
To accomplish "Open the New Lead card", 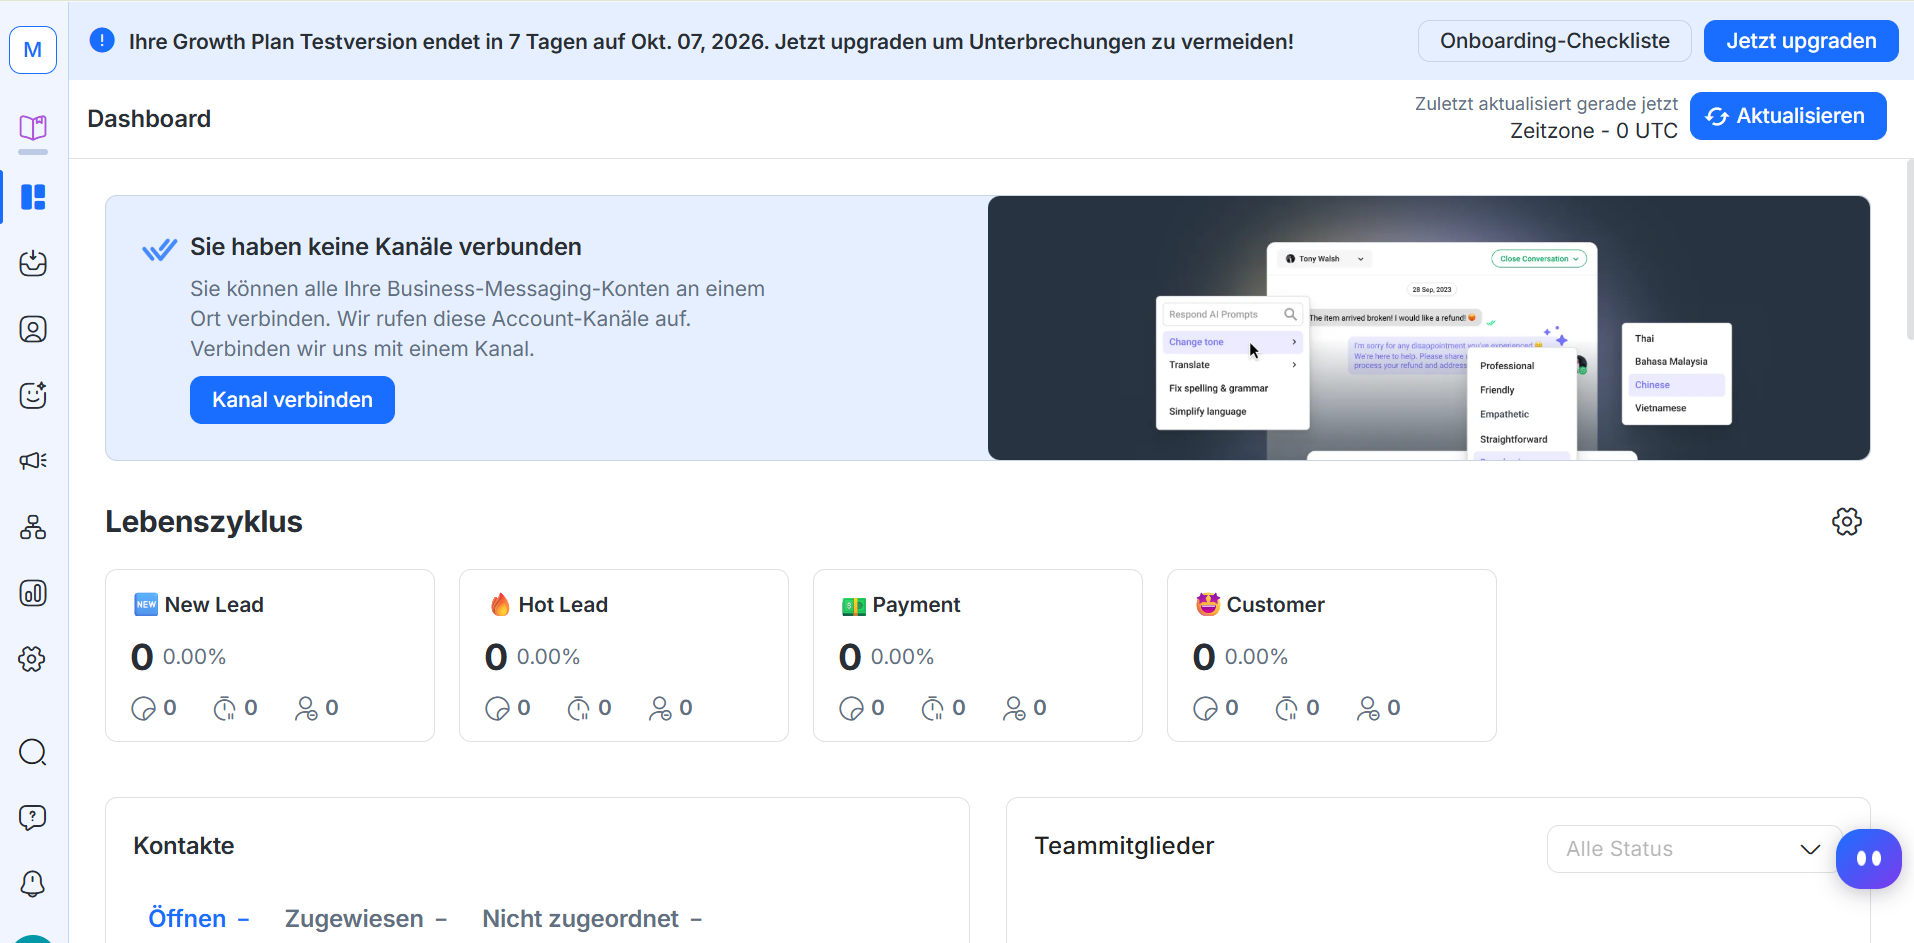I will pyautogui.click(x=270, y=656).
